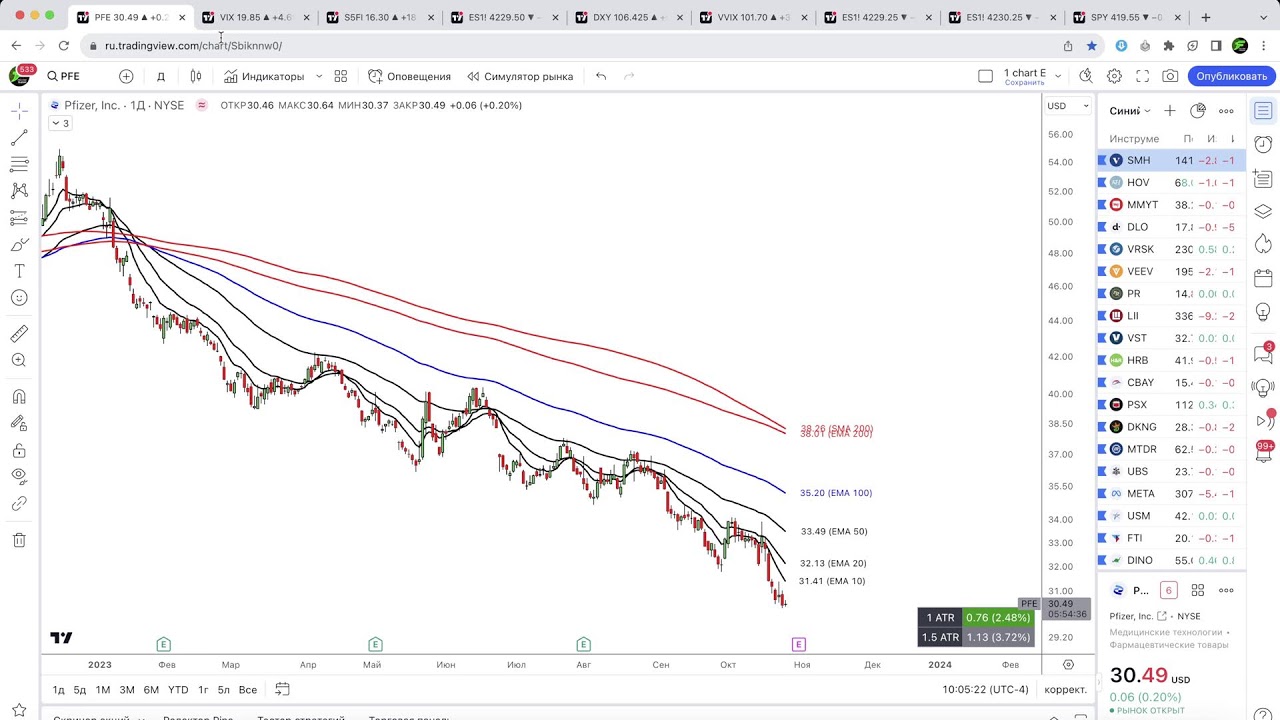
Task: Click the trash remove drawings icon
Action: pyautogui.click(x=19, y=540)
